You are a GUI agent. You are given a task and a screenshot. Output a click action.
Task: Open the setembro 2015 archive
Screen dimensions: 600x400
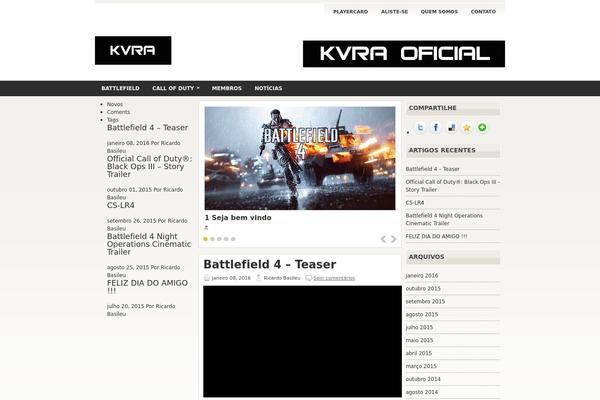425,302
